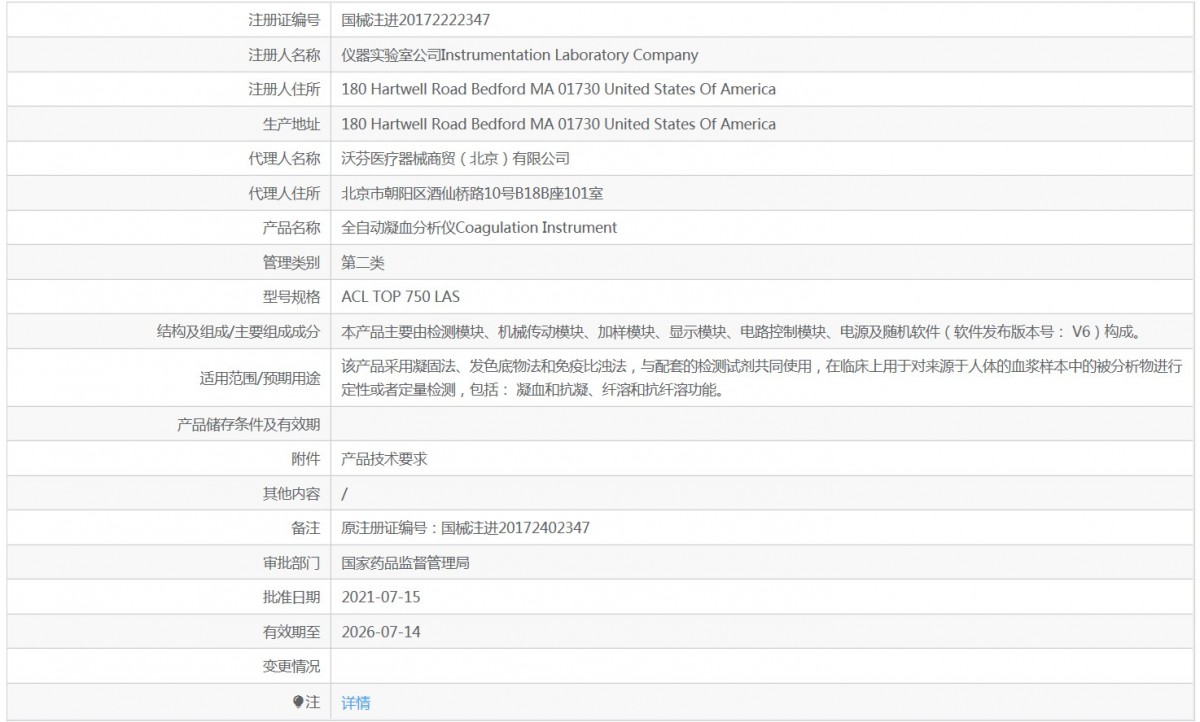The image size is (1200, 722).
Task: Click the 第二类 management category value
Action: point(363,262)
